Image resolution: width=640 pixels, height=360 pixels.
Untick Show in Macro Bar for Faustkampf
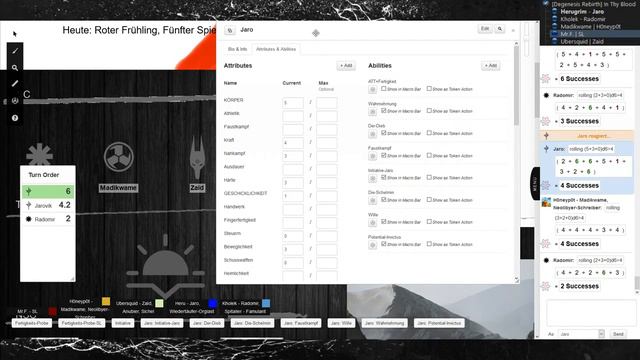(x=384, y=155)
